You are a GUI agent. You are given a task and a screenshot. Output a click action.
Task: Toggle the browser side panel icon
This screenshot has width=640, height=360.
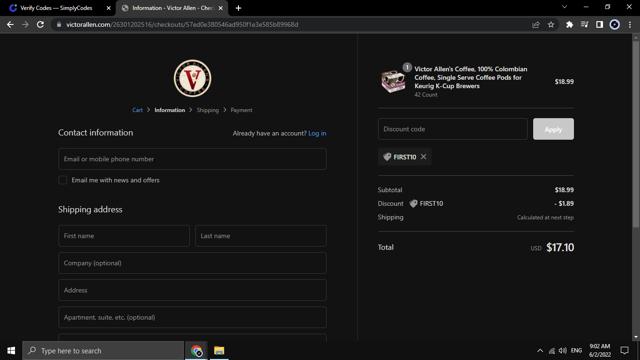[599, 24]
